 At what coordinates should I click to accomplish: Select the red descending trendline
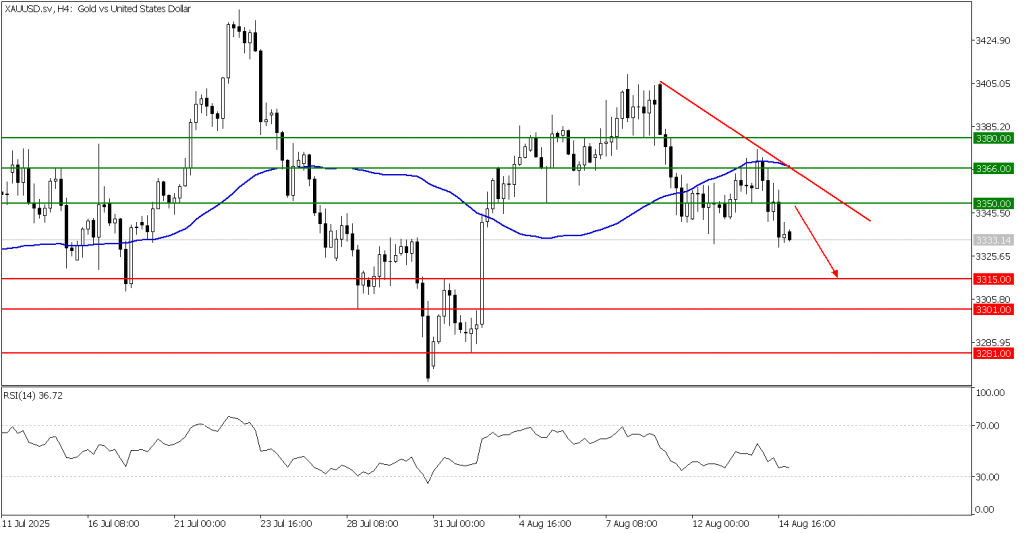765,152
